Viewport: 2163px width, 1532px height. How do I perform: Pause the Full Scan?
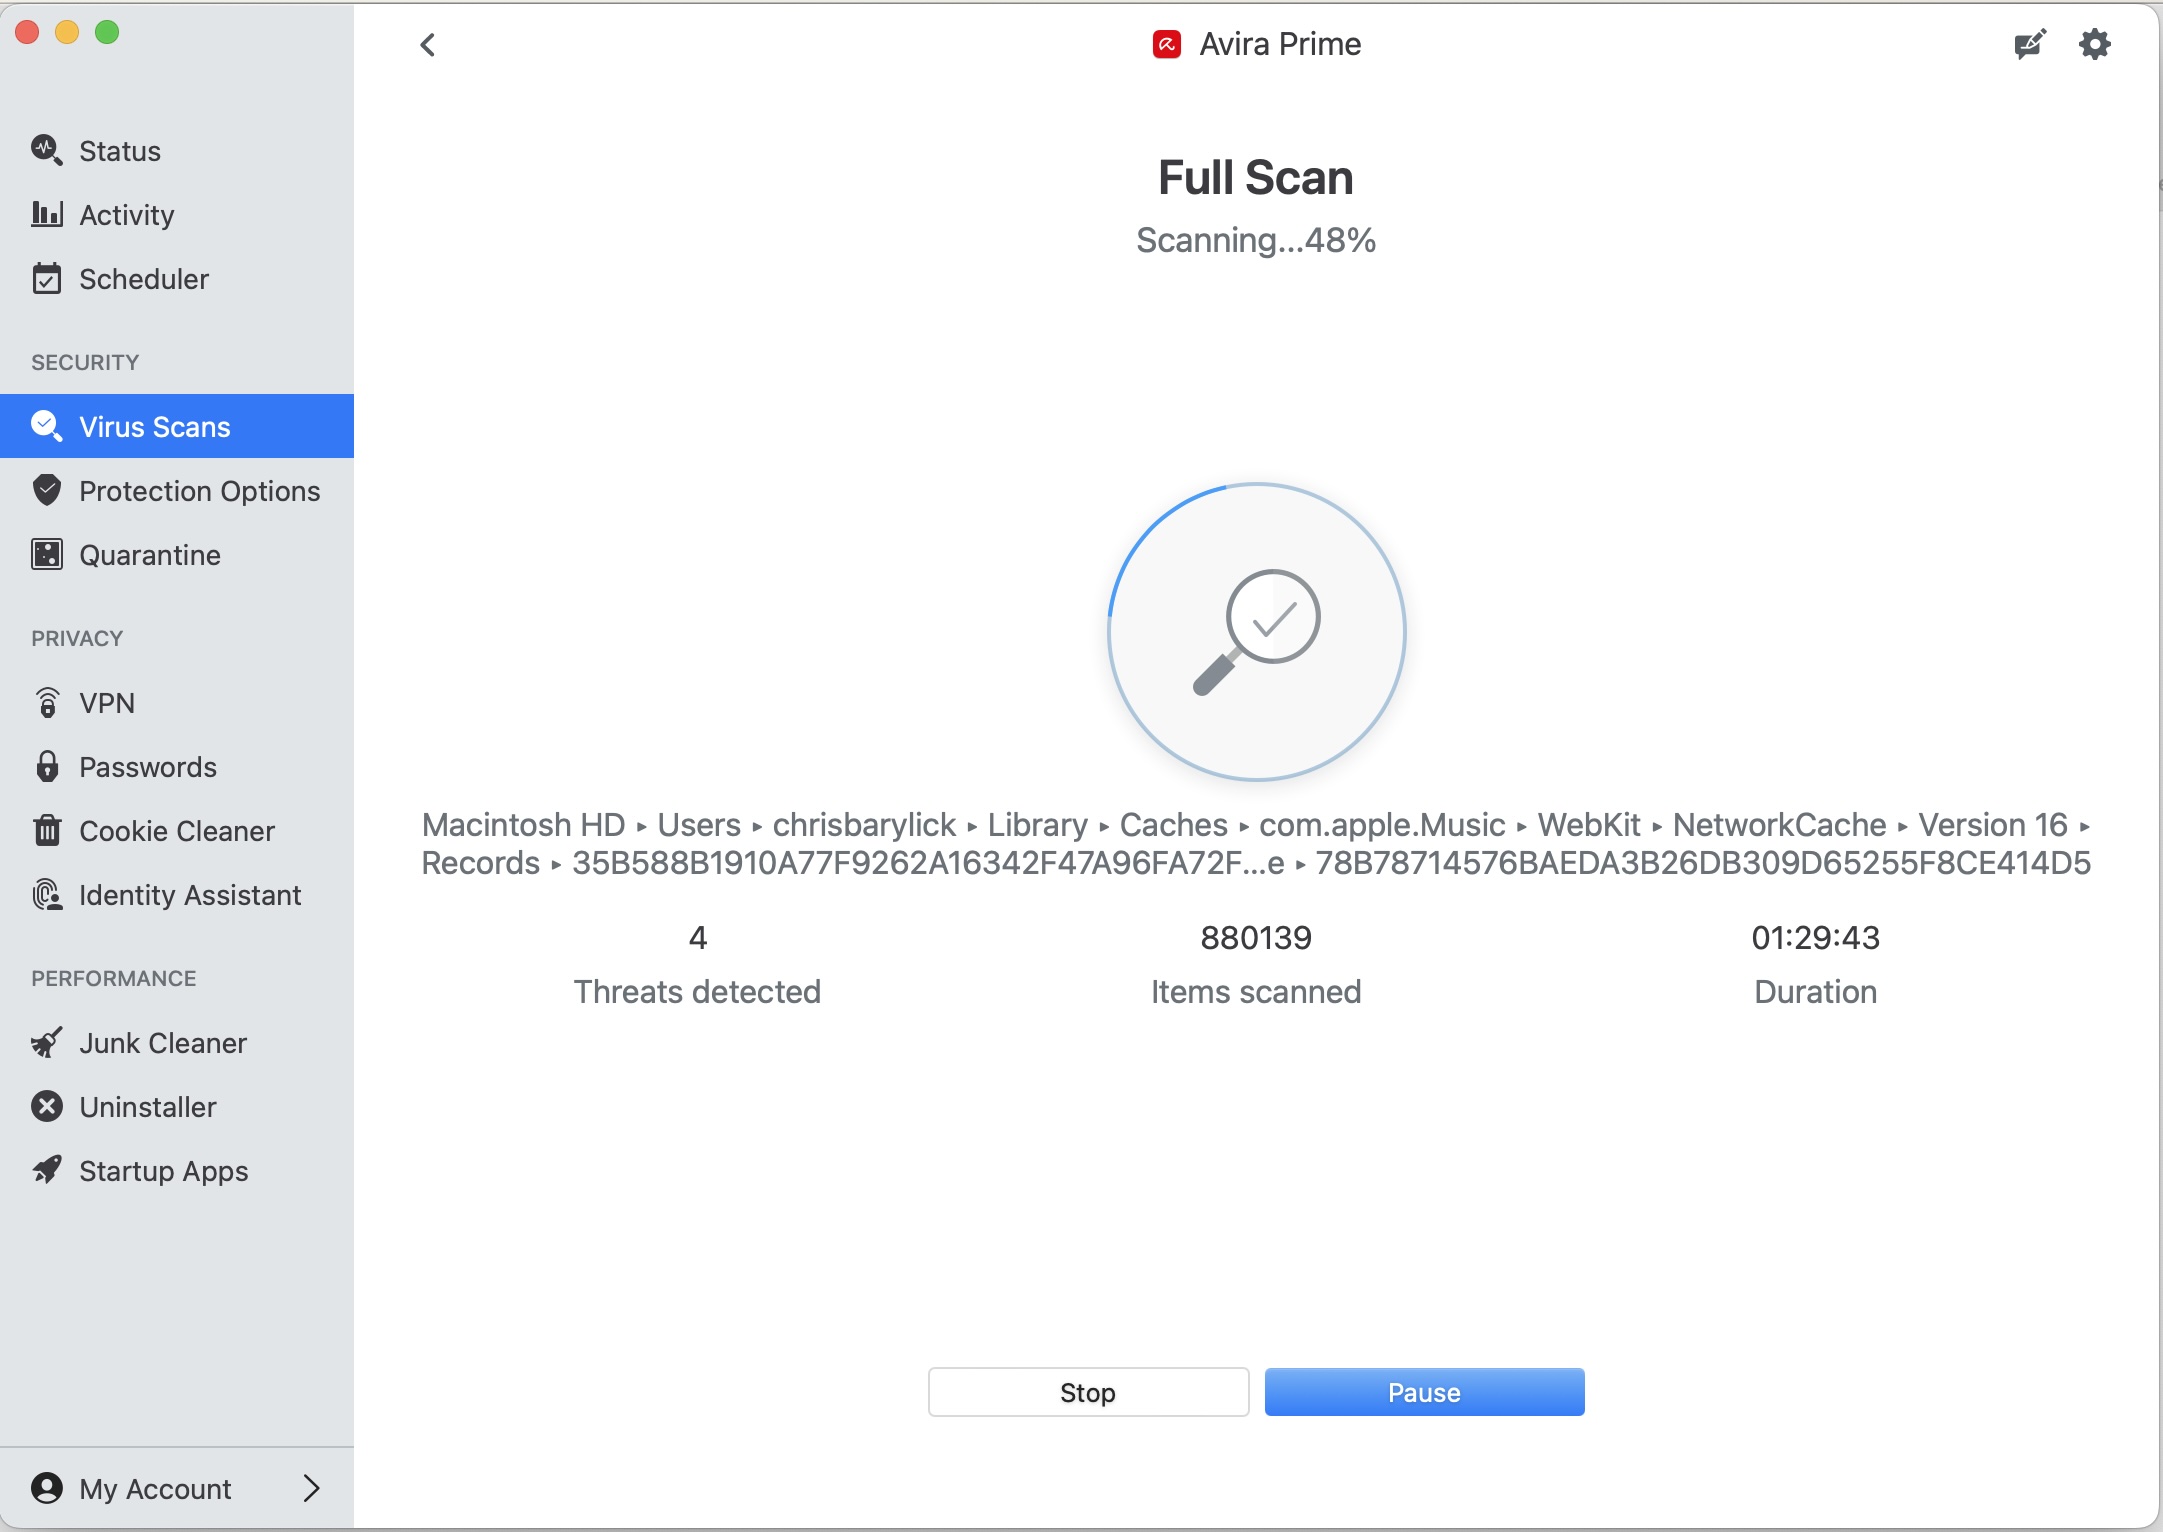(1423, 1392)
